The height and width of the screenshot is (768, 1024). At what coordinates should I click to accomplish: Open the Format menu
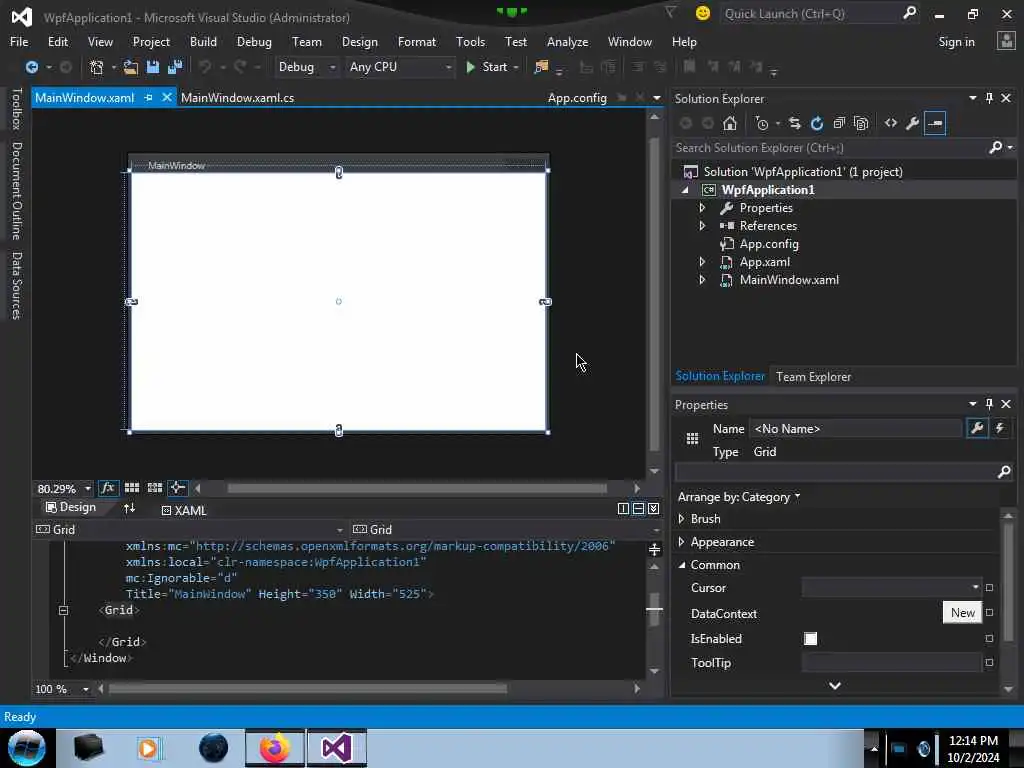417,42
